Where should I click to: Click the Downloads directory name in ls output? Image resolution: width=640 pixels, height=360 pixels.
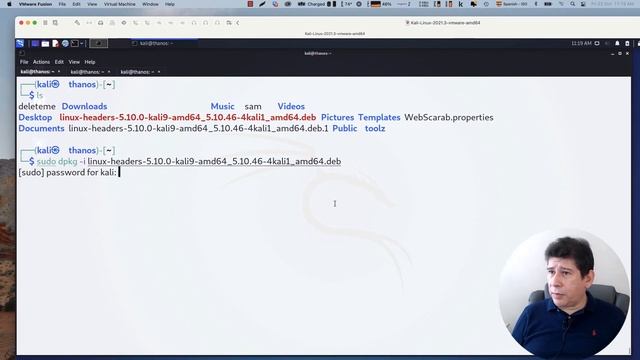(x=84, y=106)
